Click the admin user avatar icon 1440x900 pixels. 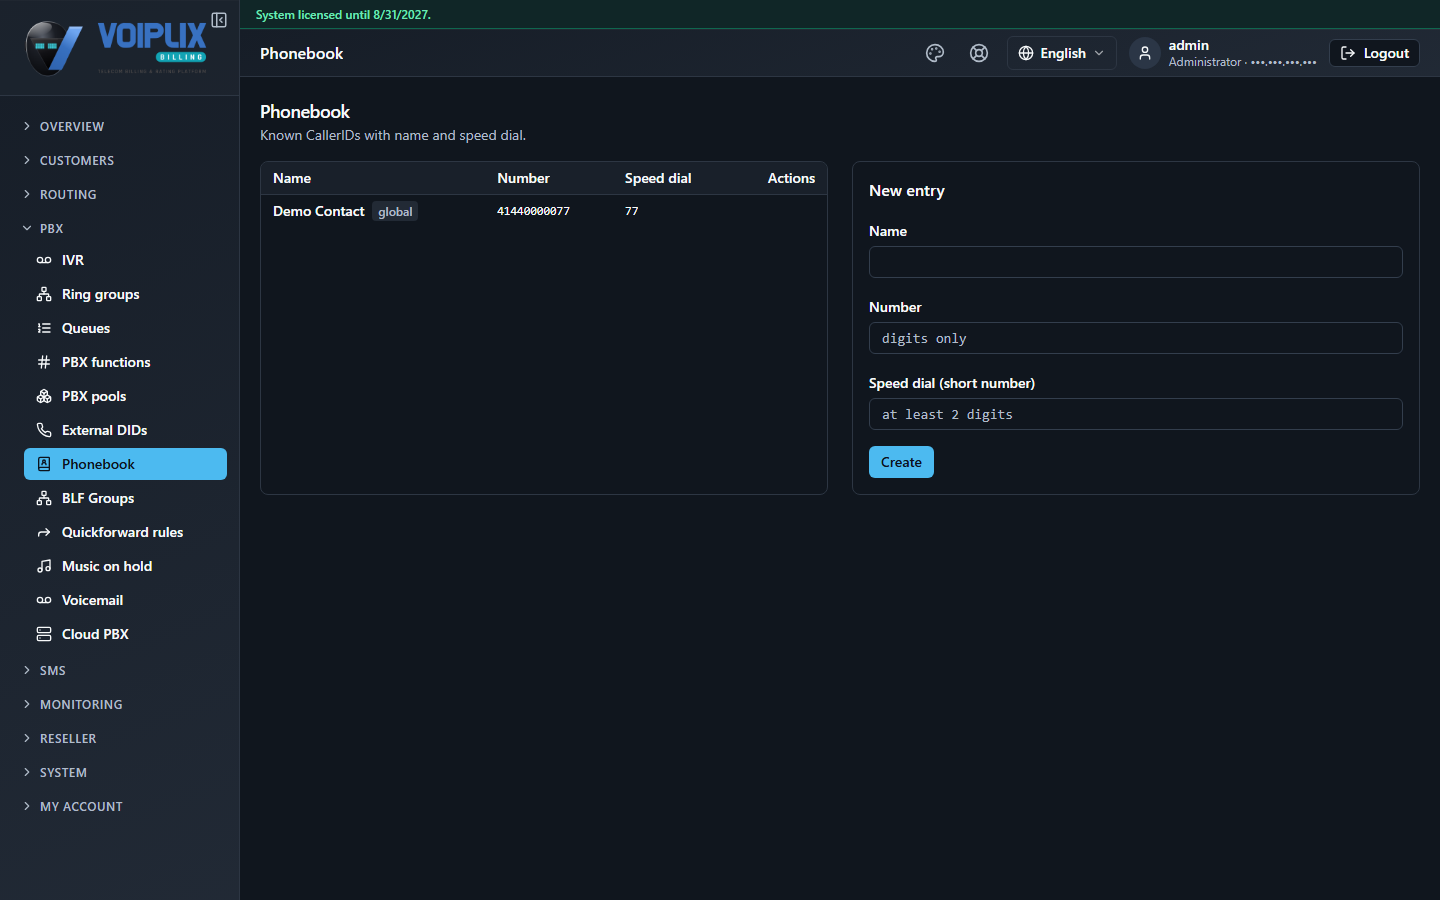[1145, 53]
